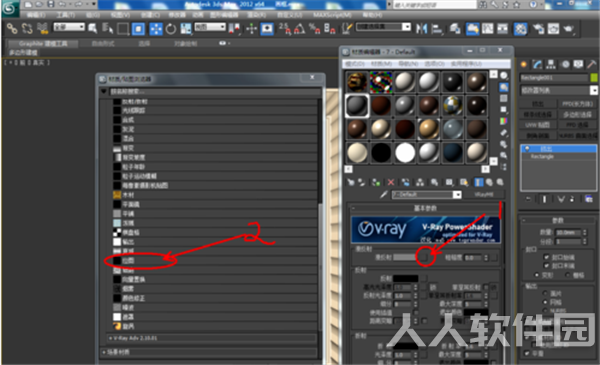The height and width of the screenshot is (365, 600).
Task: Expand the scene materials rollout in browser
Action: pyautogui.click(x=209, y=352)
